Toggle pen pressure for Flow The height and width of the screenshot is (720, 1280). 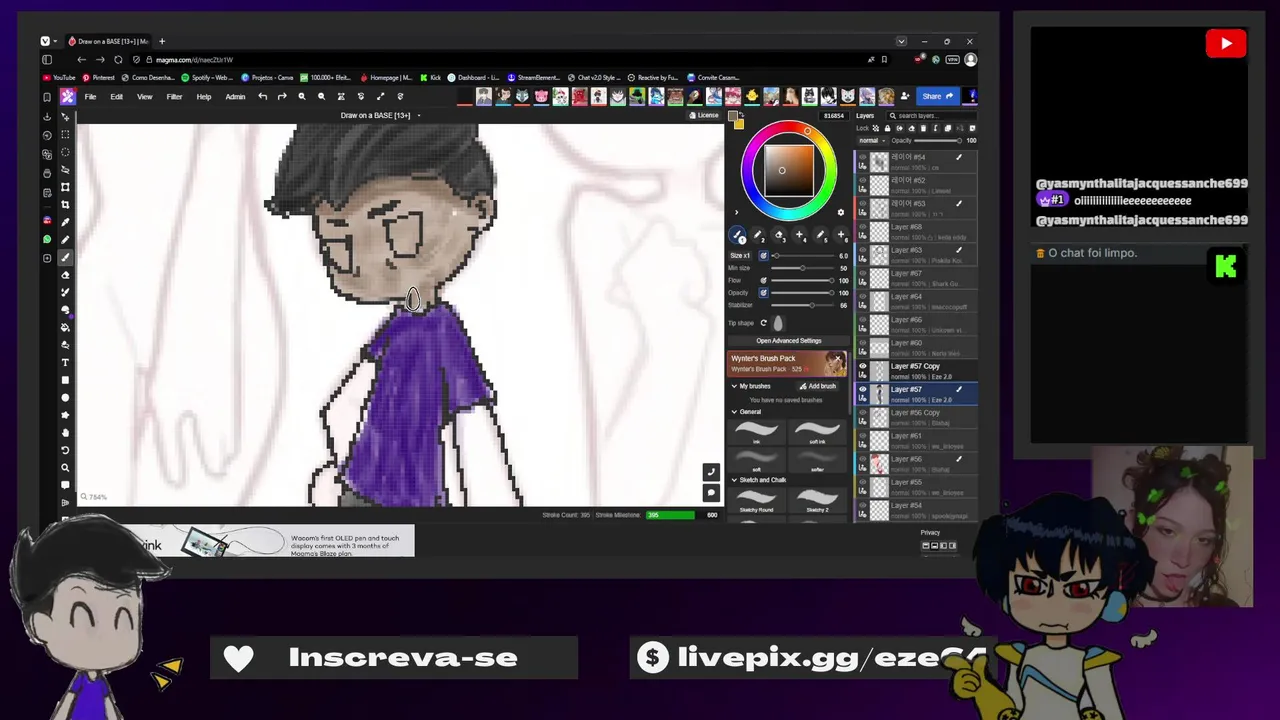pos(764,281)
